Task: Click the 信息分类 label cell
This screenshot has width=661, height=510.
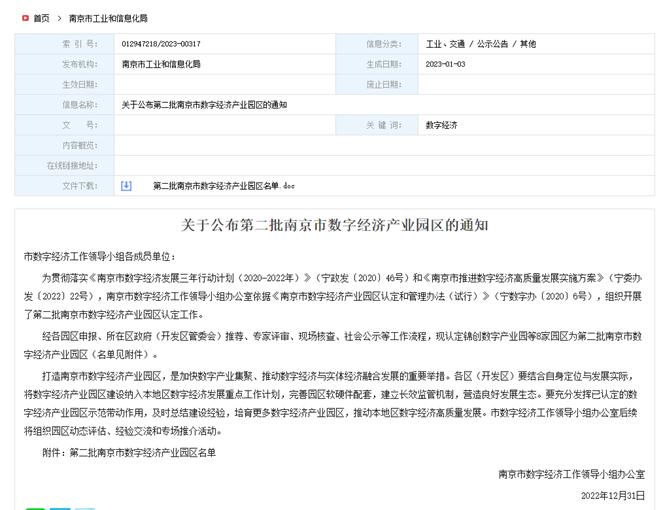Action: pyautogui.click(x=377, y=44)
